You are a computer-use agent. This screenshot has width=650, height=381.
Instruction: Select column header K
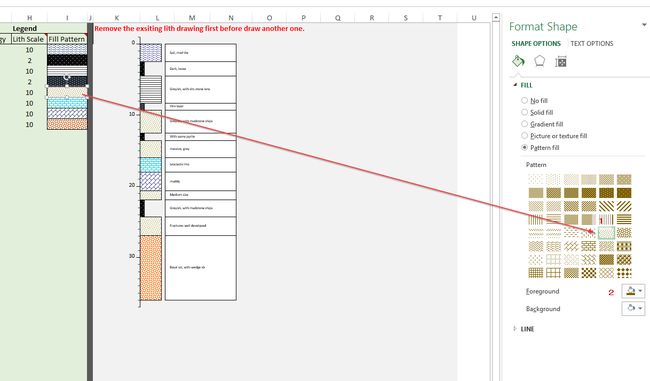point(116,17)
